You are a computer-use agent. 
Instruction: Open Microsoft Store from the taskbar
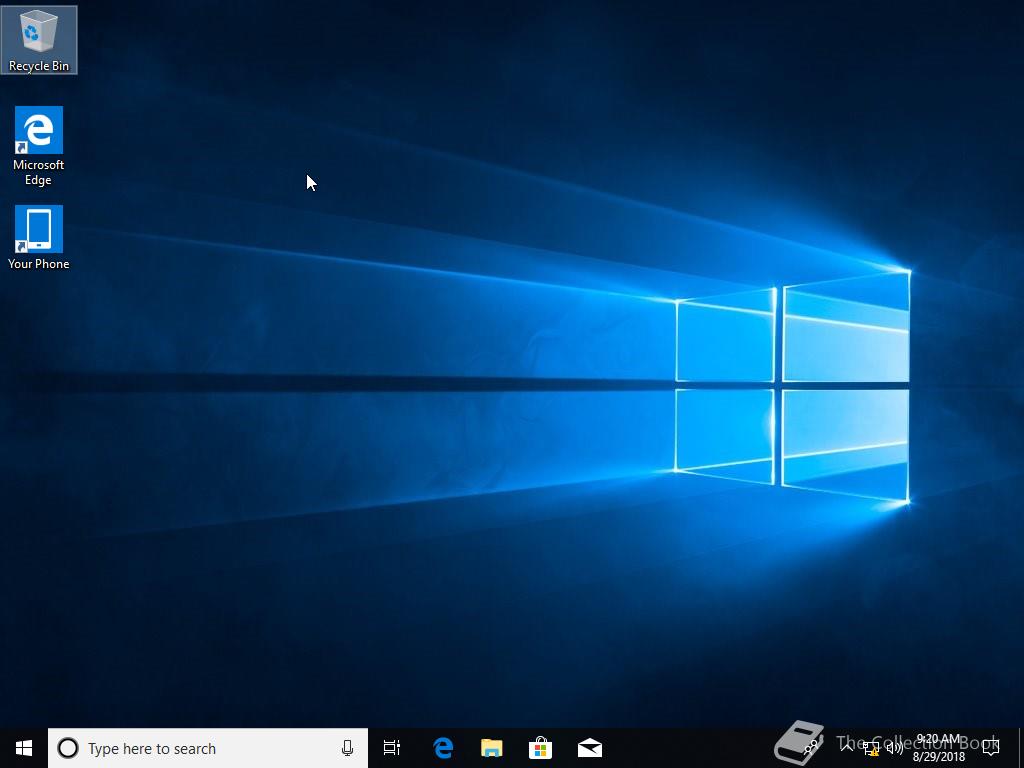pos(541,748)
